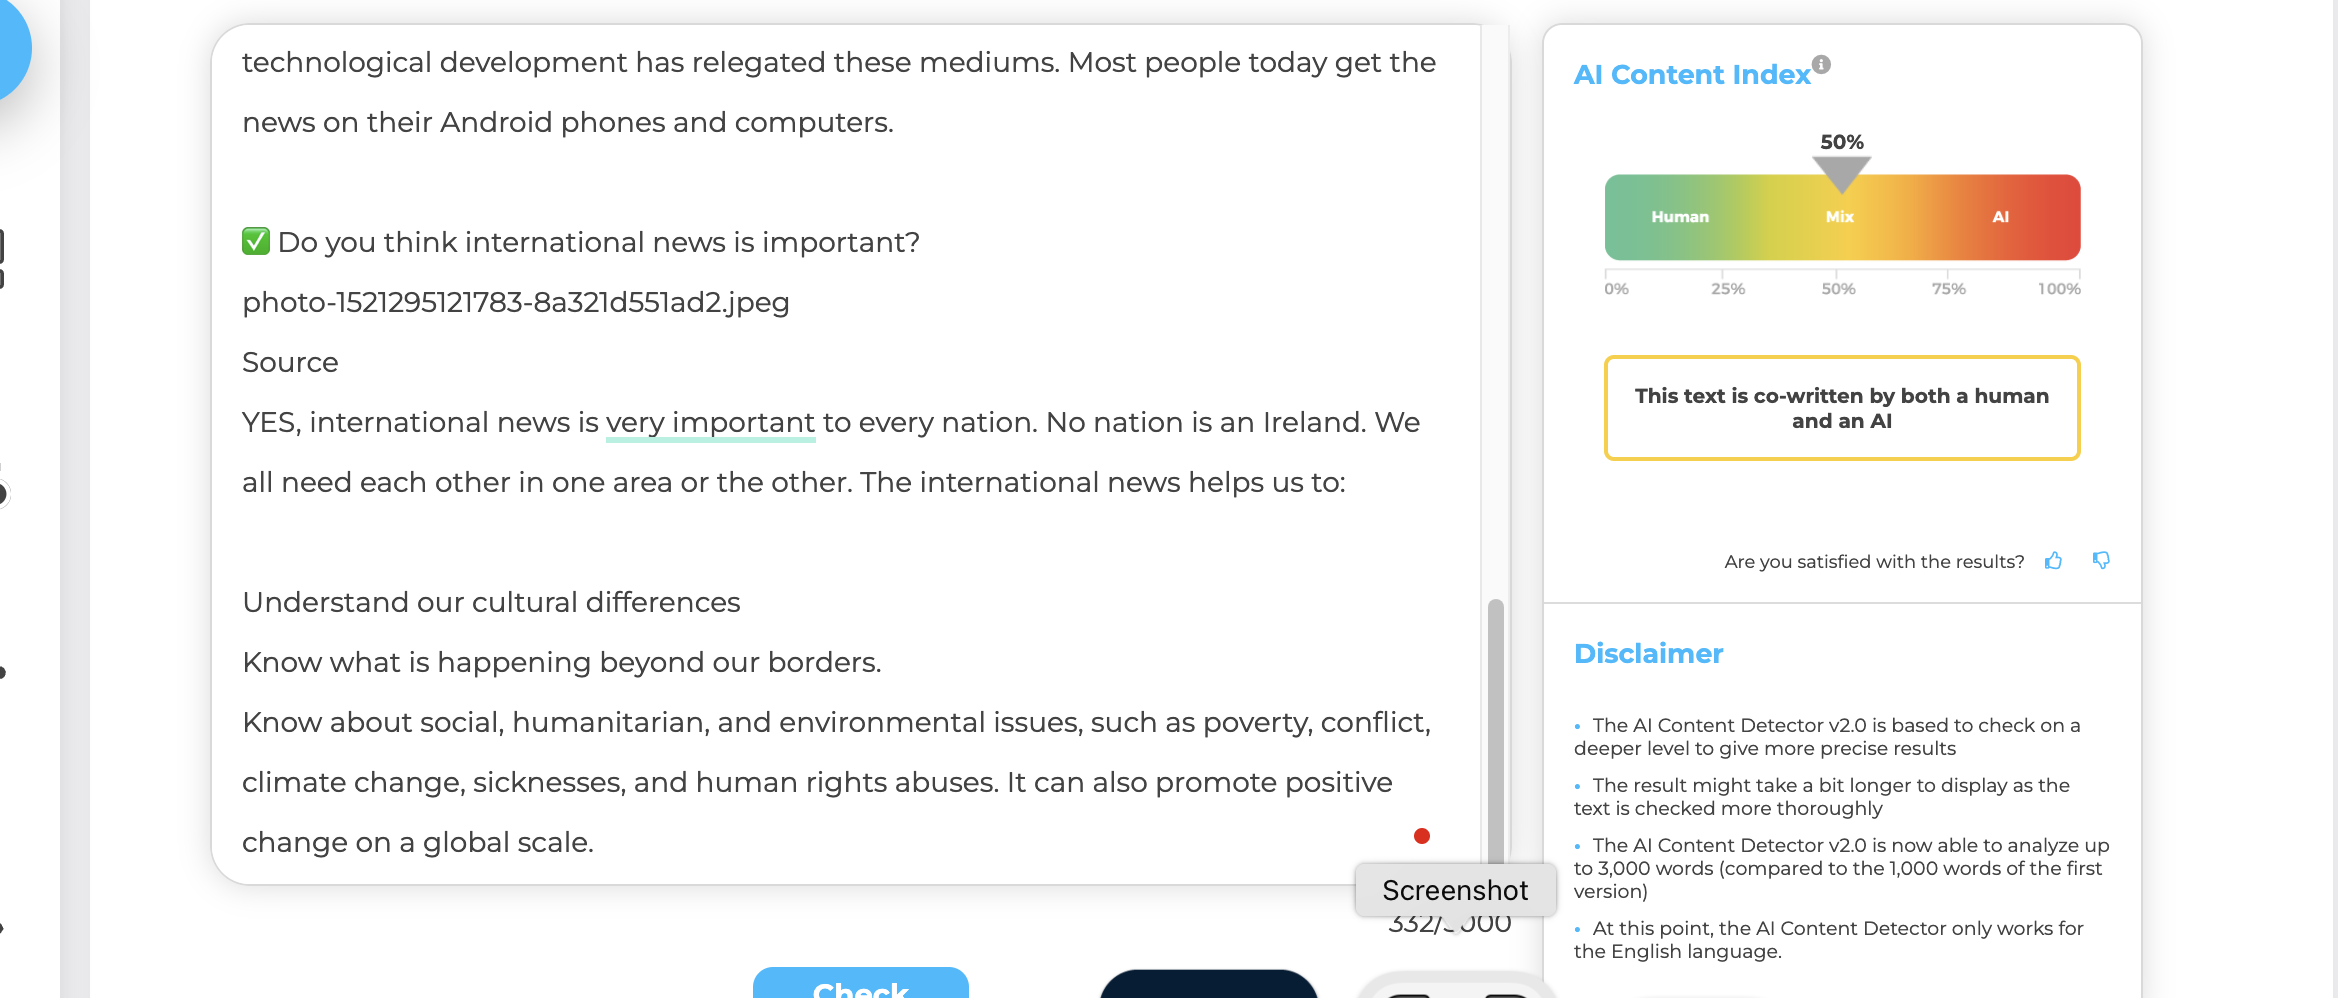Viewport: 2338px width, 998px height.
Task: Click the 'Understand our cultural differences' line
Action: (491, 602)
